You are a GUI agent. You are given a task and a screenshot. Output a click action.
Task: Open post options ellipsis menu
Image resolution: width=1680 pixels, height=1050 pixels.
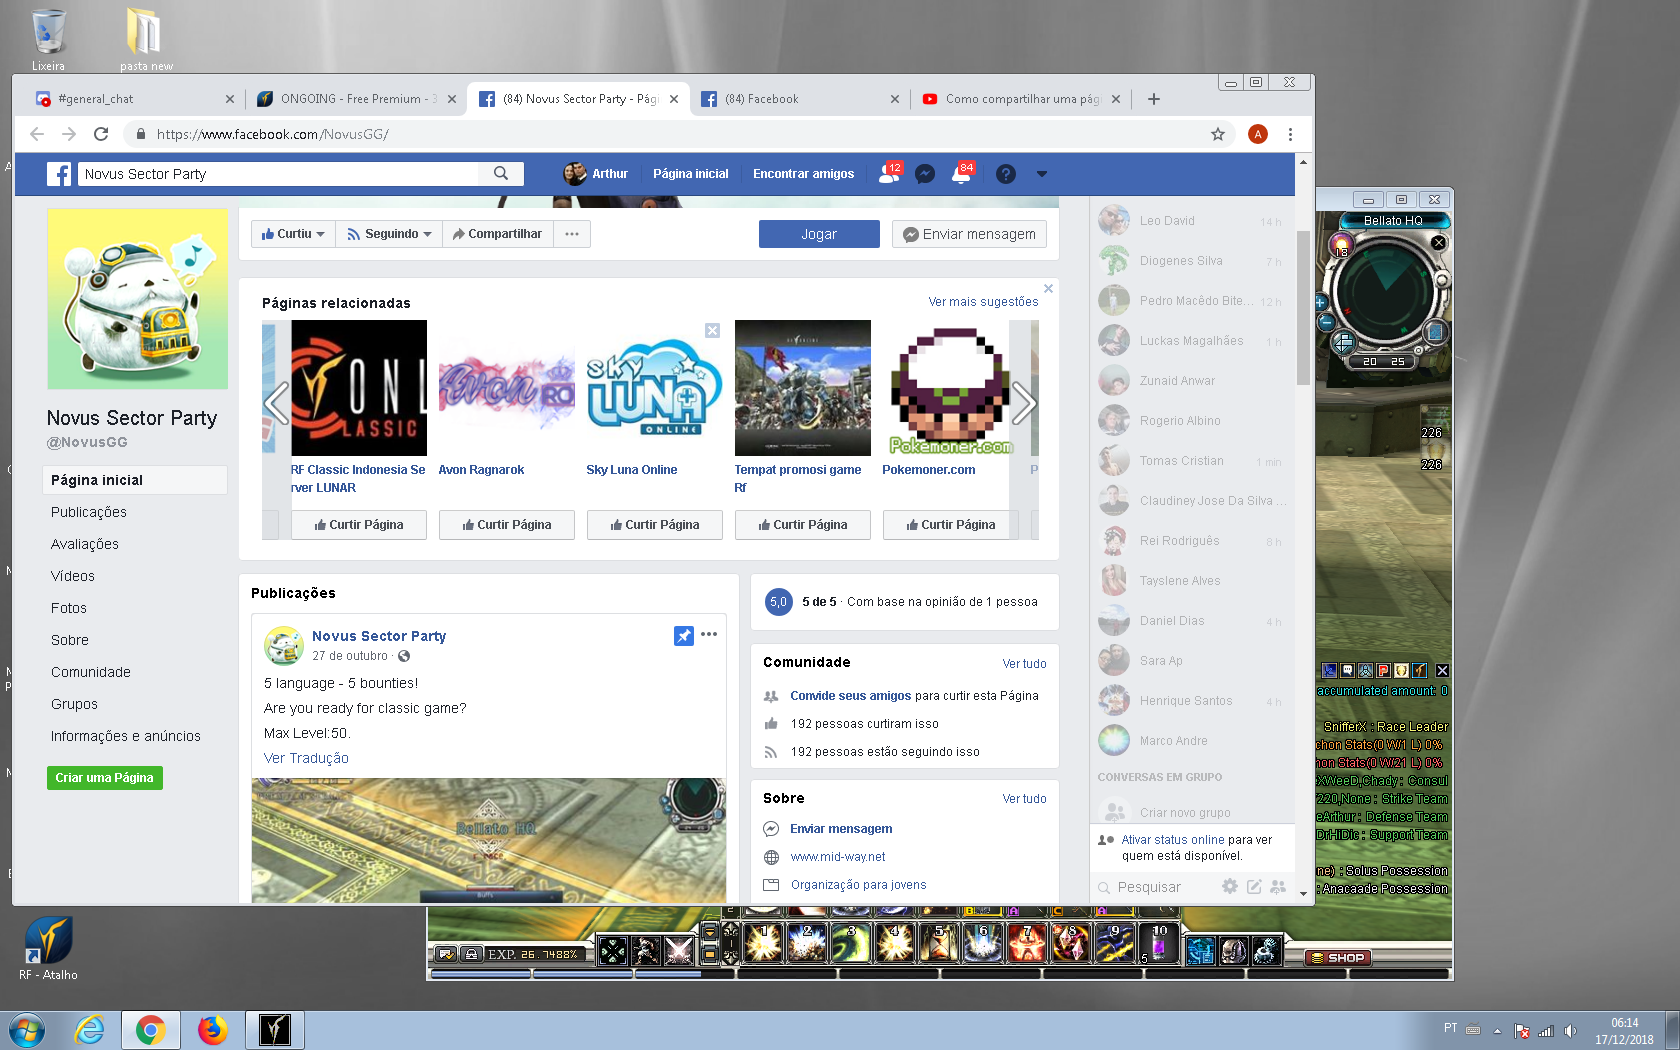pos(709,634)
